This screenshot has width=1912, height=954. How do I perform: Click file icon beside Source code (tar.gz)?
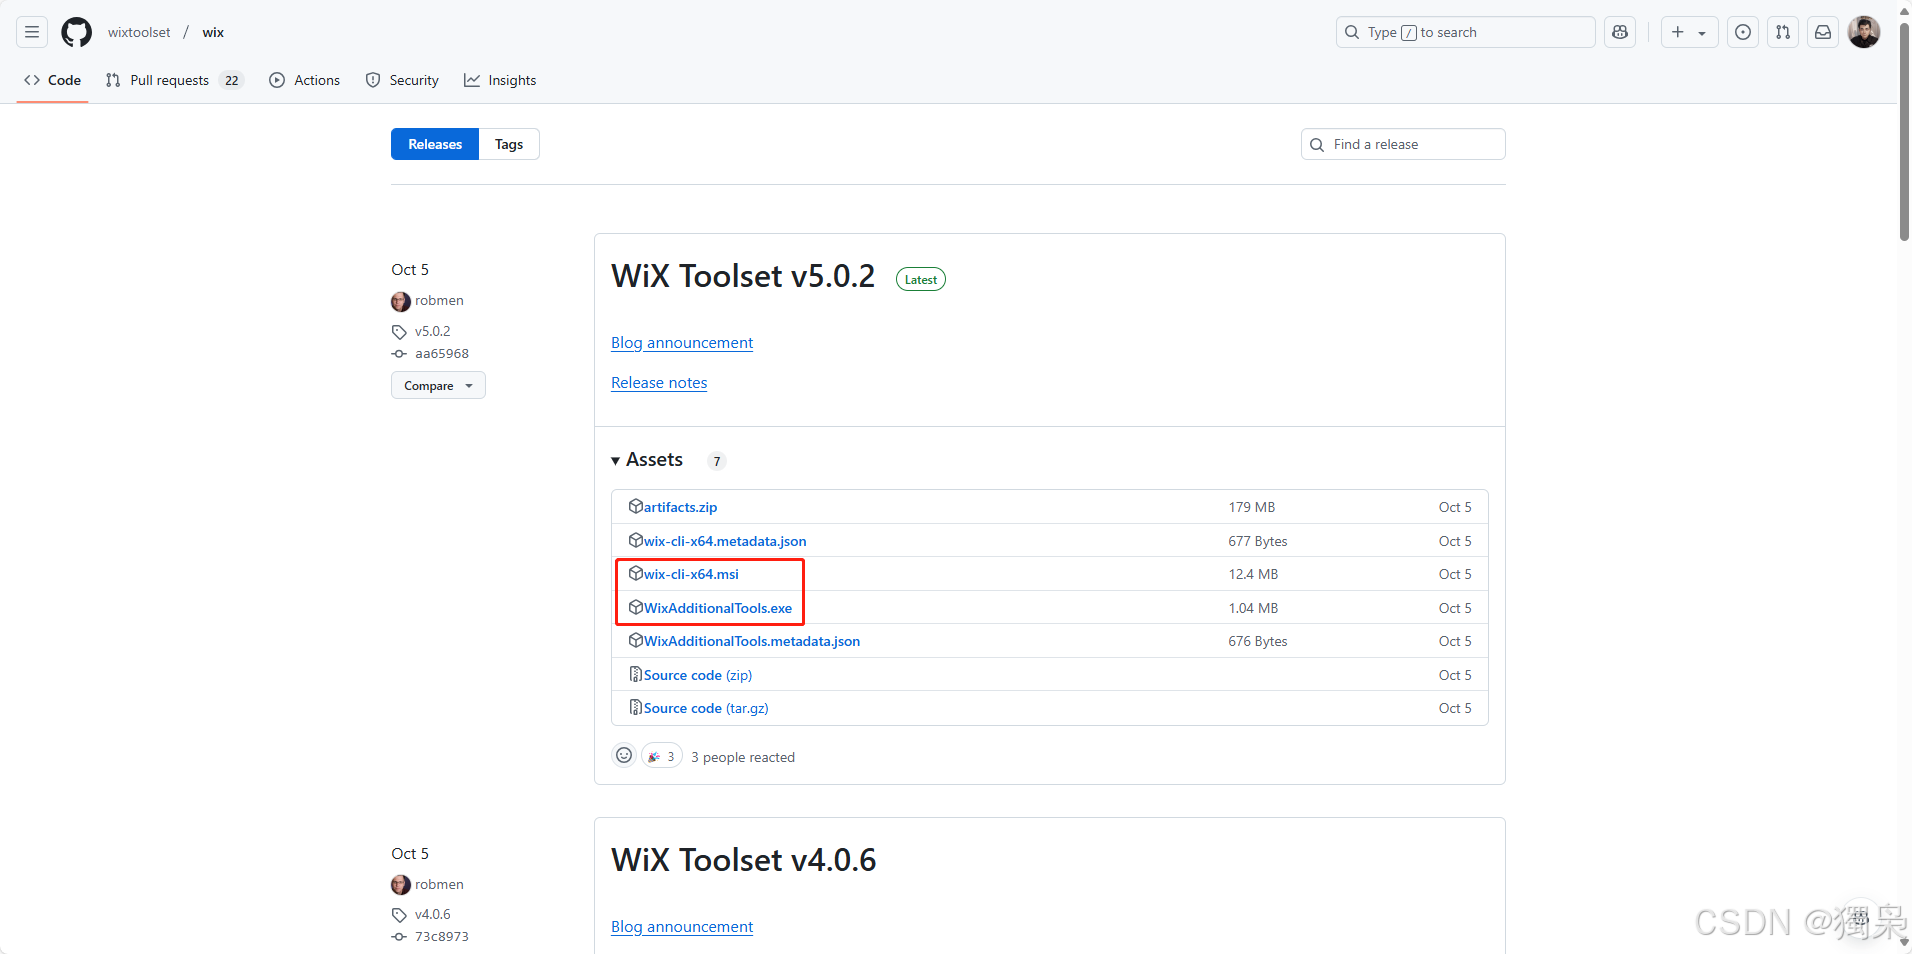click(635, 707)
